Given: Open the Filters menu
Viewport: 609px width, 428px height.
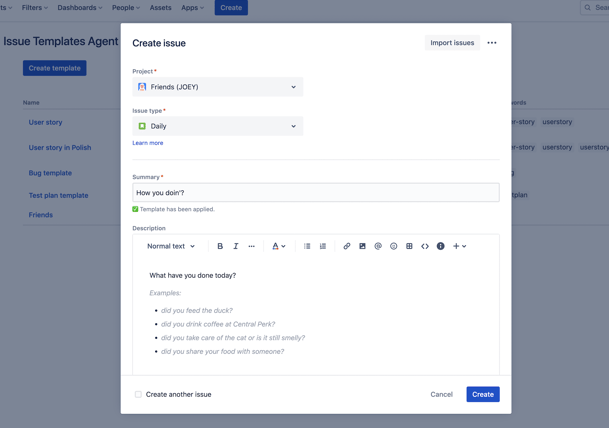Looking at the screenshot, I should [35, 7].
